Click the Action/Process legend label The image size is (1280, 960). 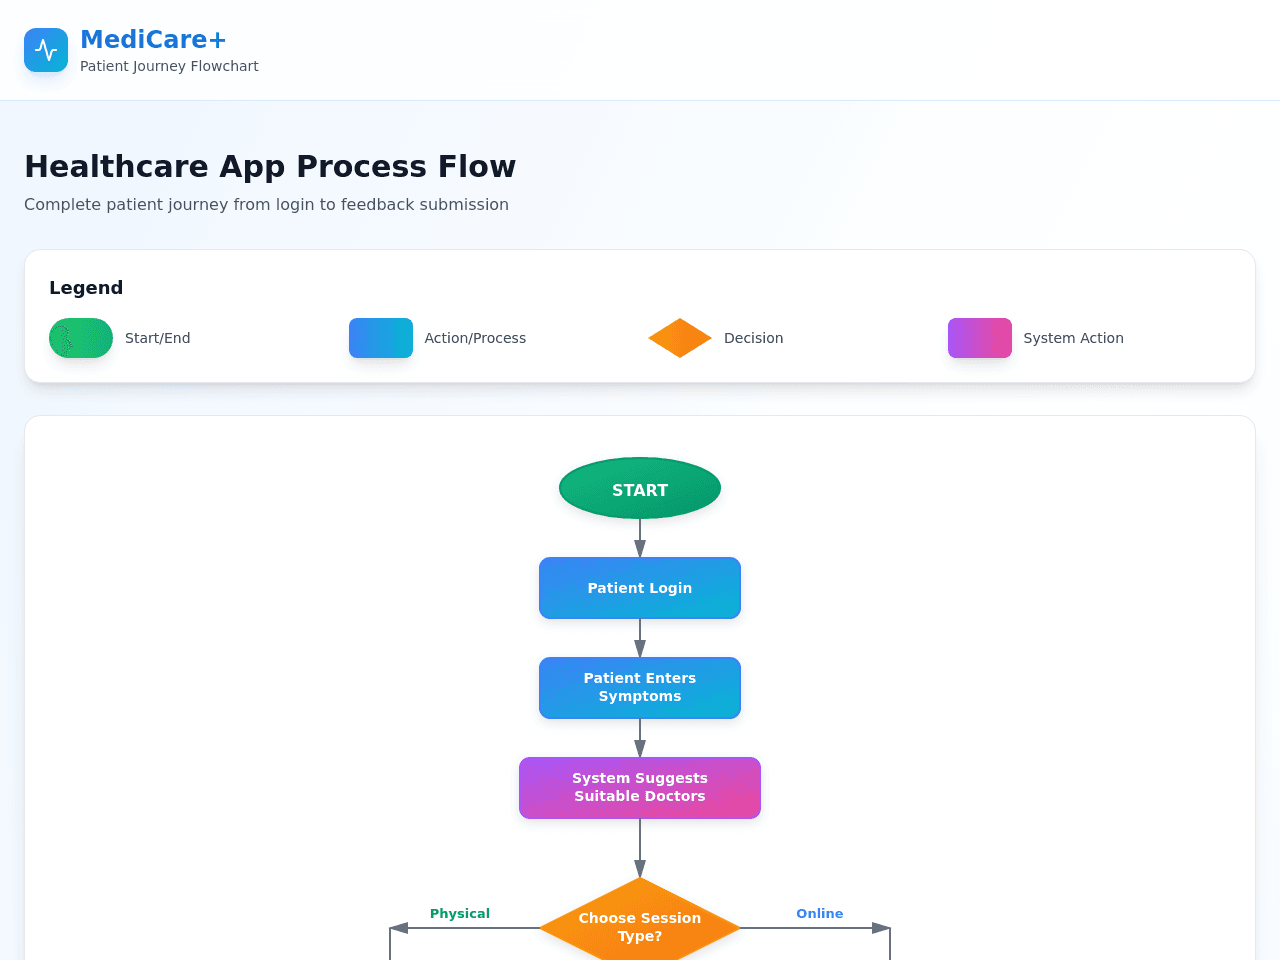[475, 338]
